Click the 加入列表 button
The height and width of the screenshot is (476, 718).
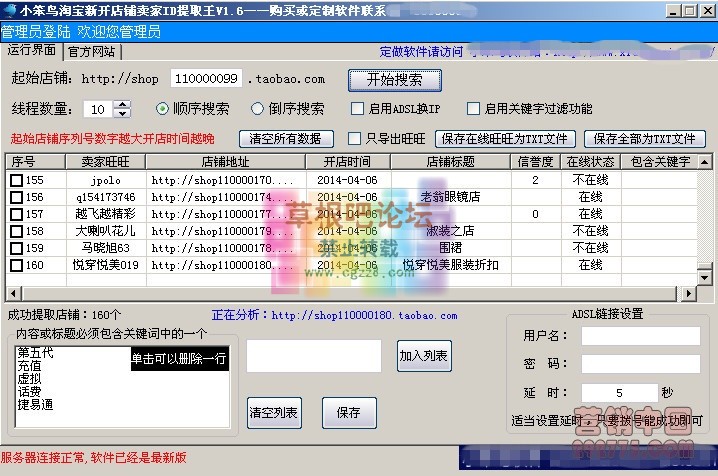424,356
